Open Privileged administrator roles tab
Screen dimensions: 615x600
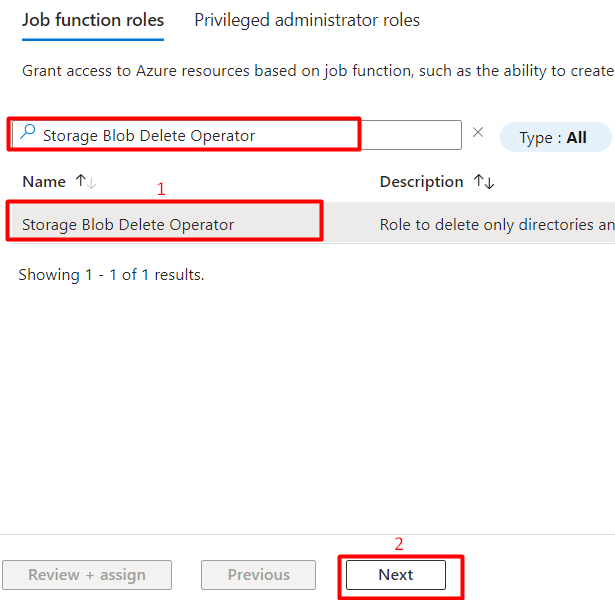[307, 20]
